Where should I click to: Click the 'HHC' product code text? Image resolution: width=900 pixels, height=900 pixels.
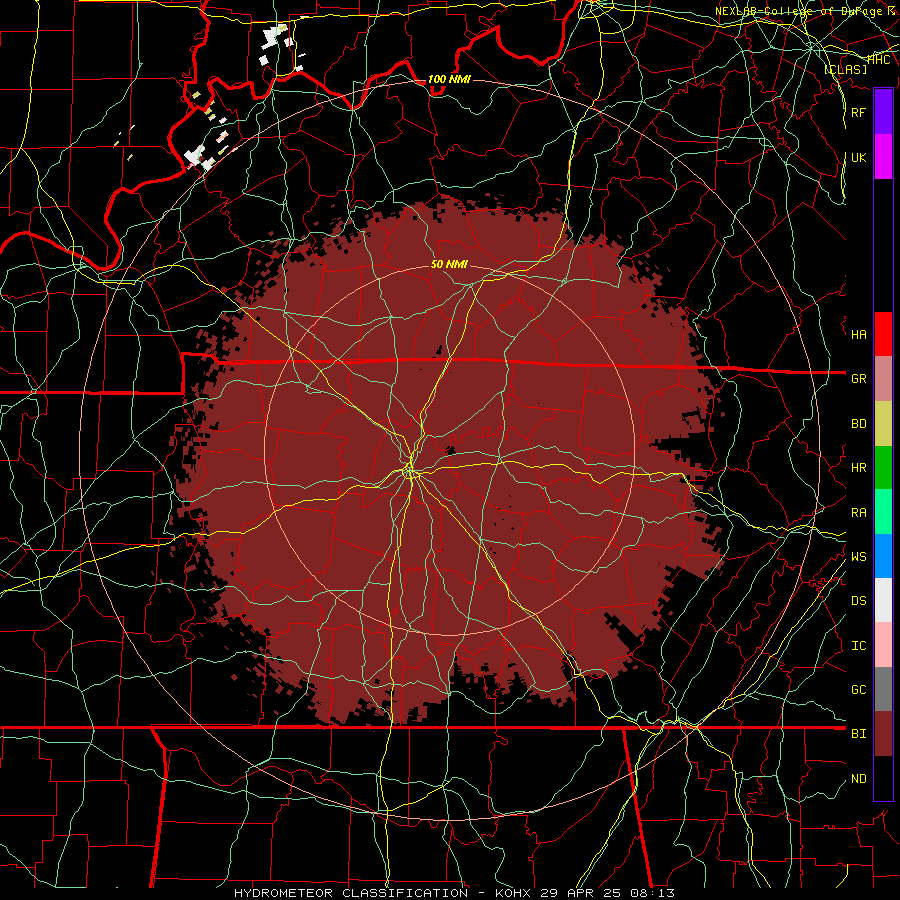pos(878,59)
